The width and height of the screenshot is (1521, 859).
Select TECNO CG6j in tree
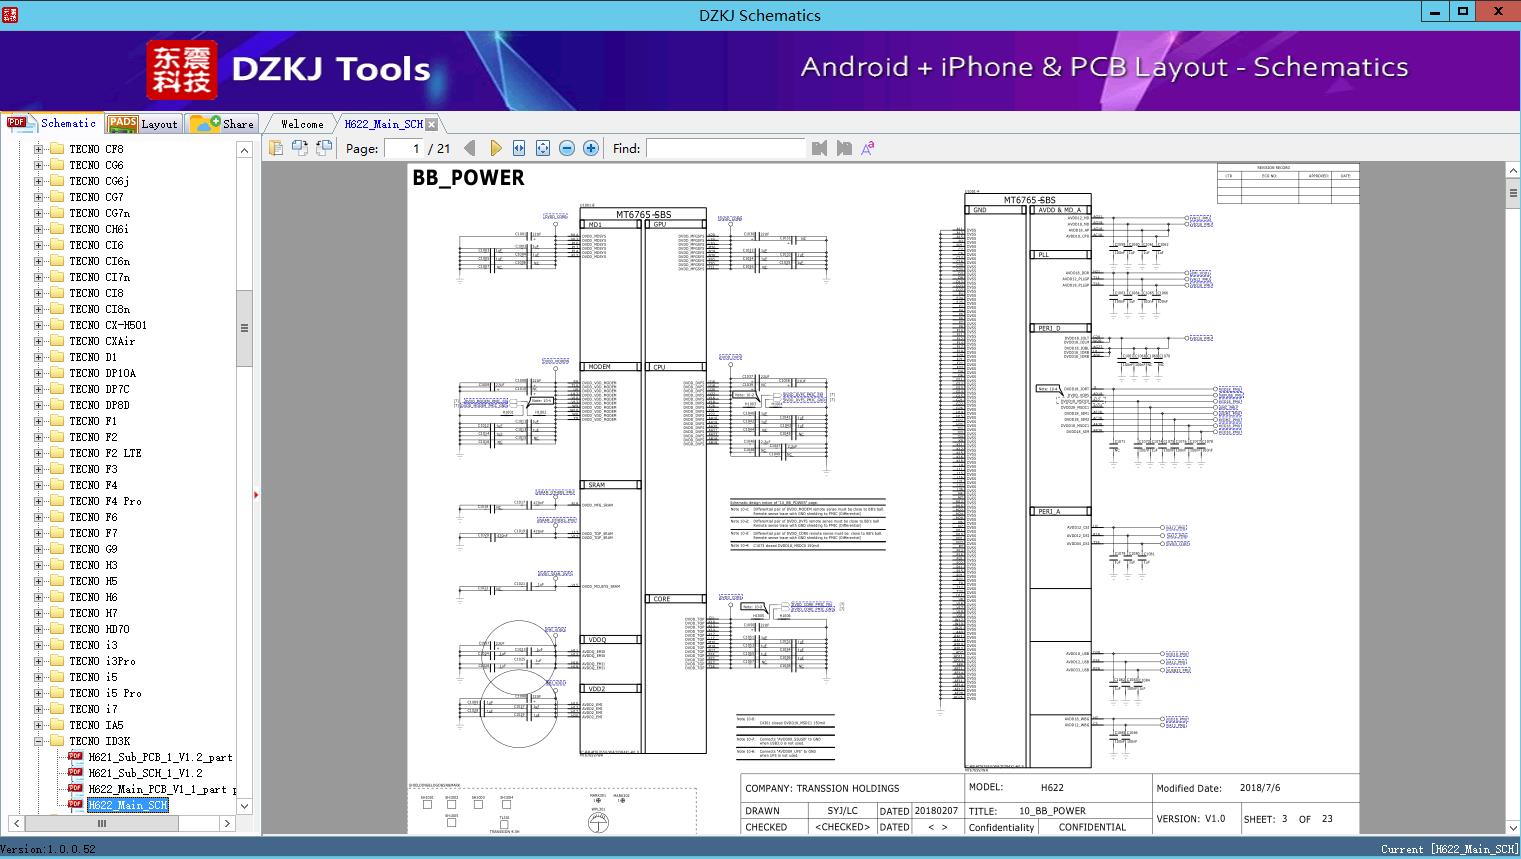100,181
